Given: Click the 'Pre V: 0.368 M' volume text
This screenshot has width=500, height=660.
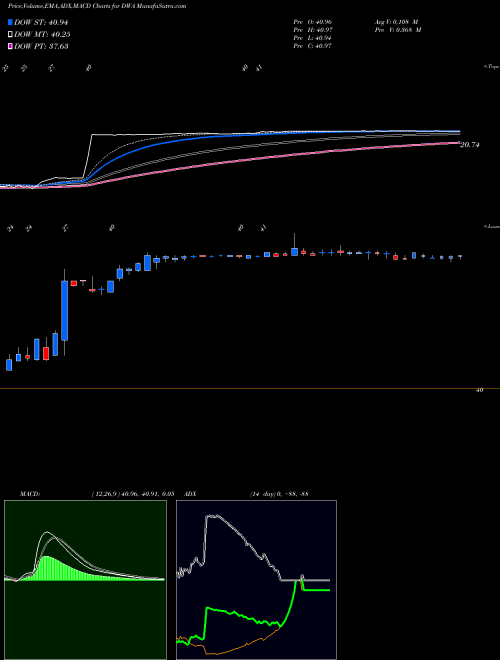Looking at the screenshot, I should pos(398,30).
